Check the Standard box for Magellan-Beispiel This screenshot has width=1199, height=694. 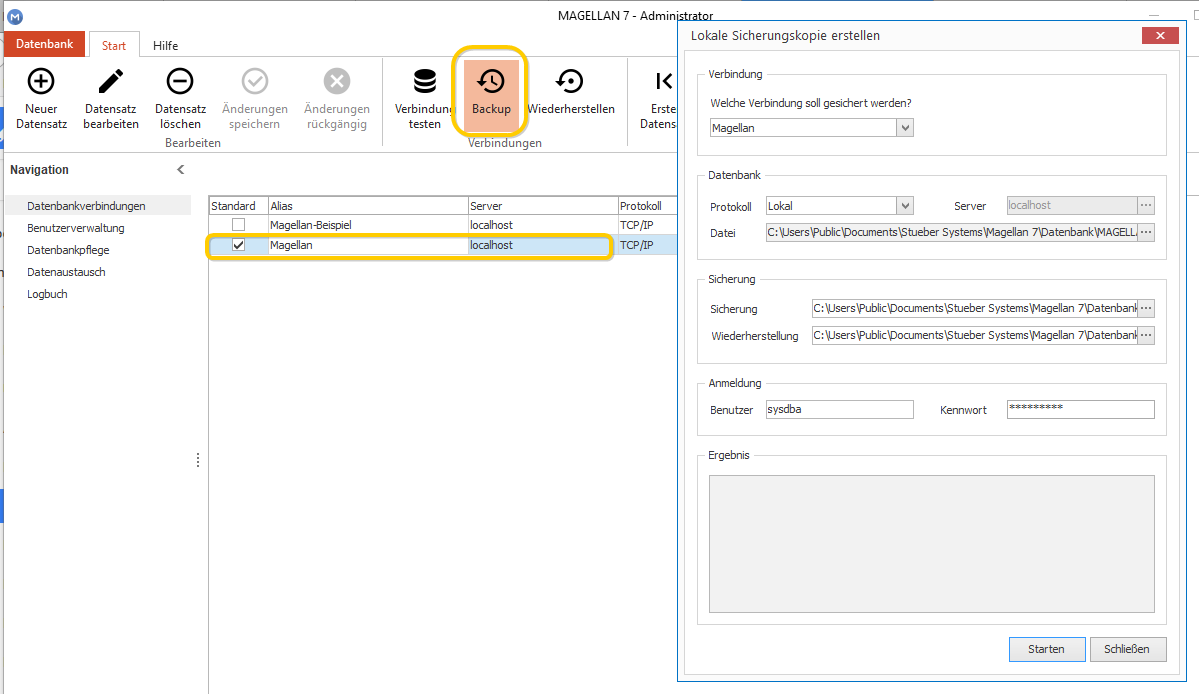coord(239,225)
